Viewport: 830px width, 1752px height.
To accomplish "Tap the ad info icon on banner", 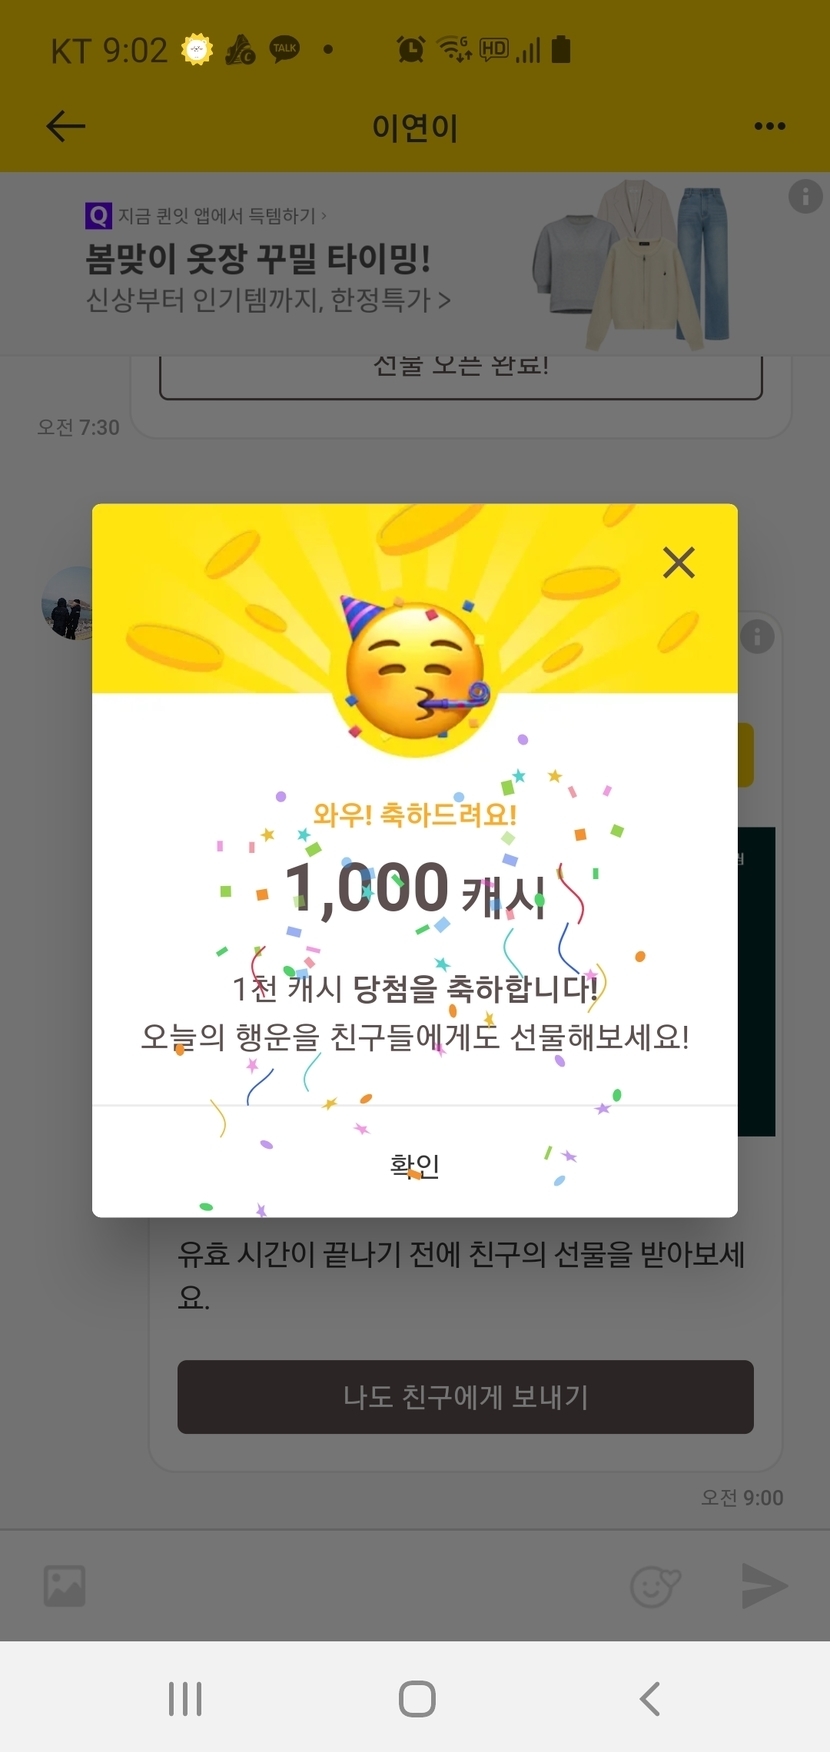I will pos(805,196).
